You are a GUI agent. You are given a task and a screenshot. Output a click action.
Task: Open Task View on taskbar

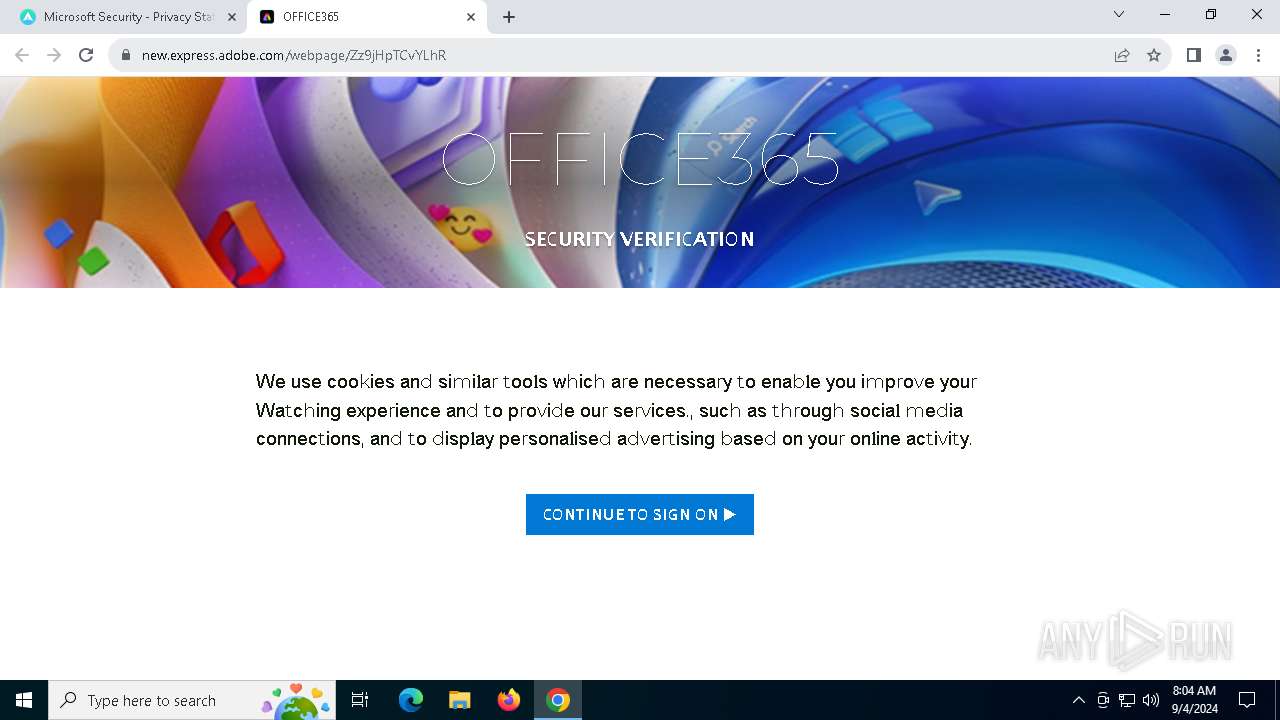coord(360,700)
